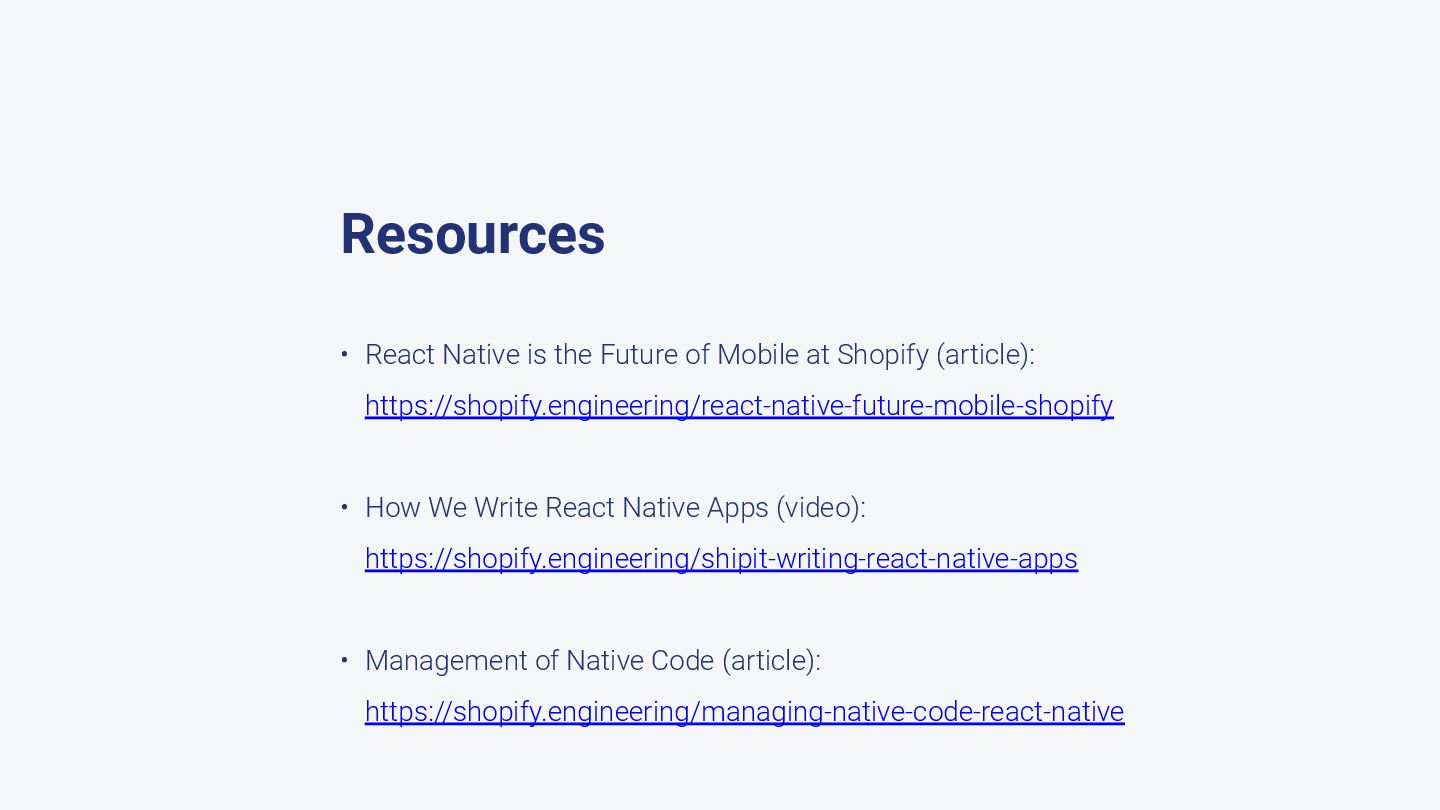Select text 'Management of Native Code (article):'

(x=593, y=661)
